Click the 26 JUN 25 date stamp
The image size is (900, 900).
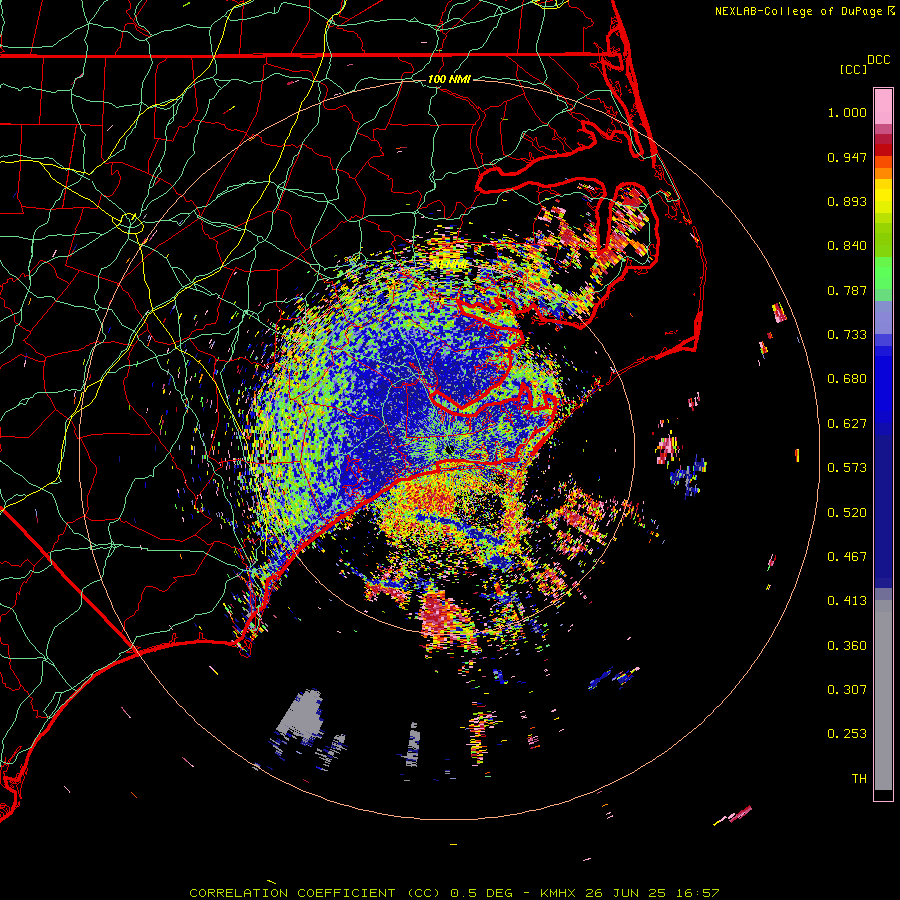click(x=625, y=893)
